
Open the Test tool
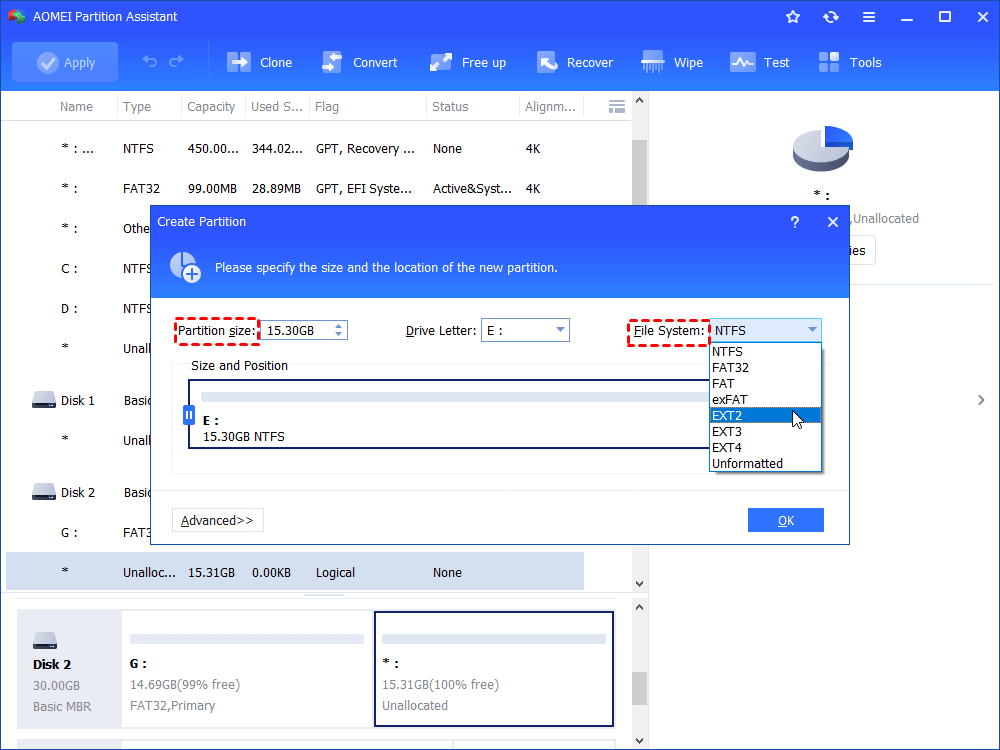tap(760, 61)
